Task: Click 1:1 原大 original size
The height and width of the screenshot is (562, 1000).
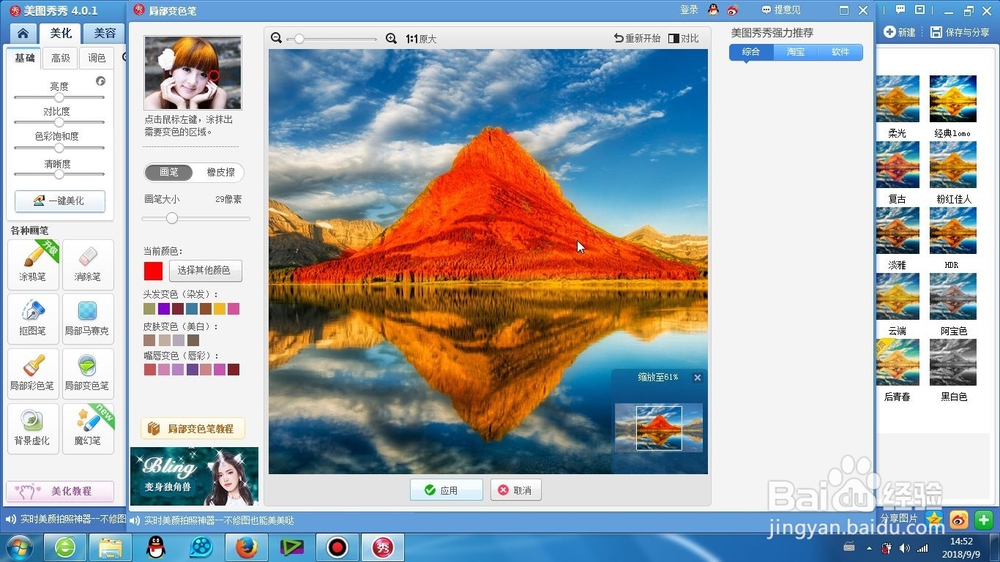Action: coord(421,39)
